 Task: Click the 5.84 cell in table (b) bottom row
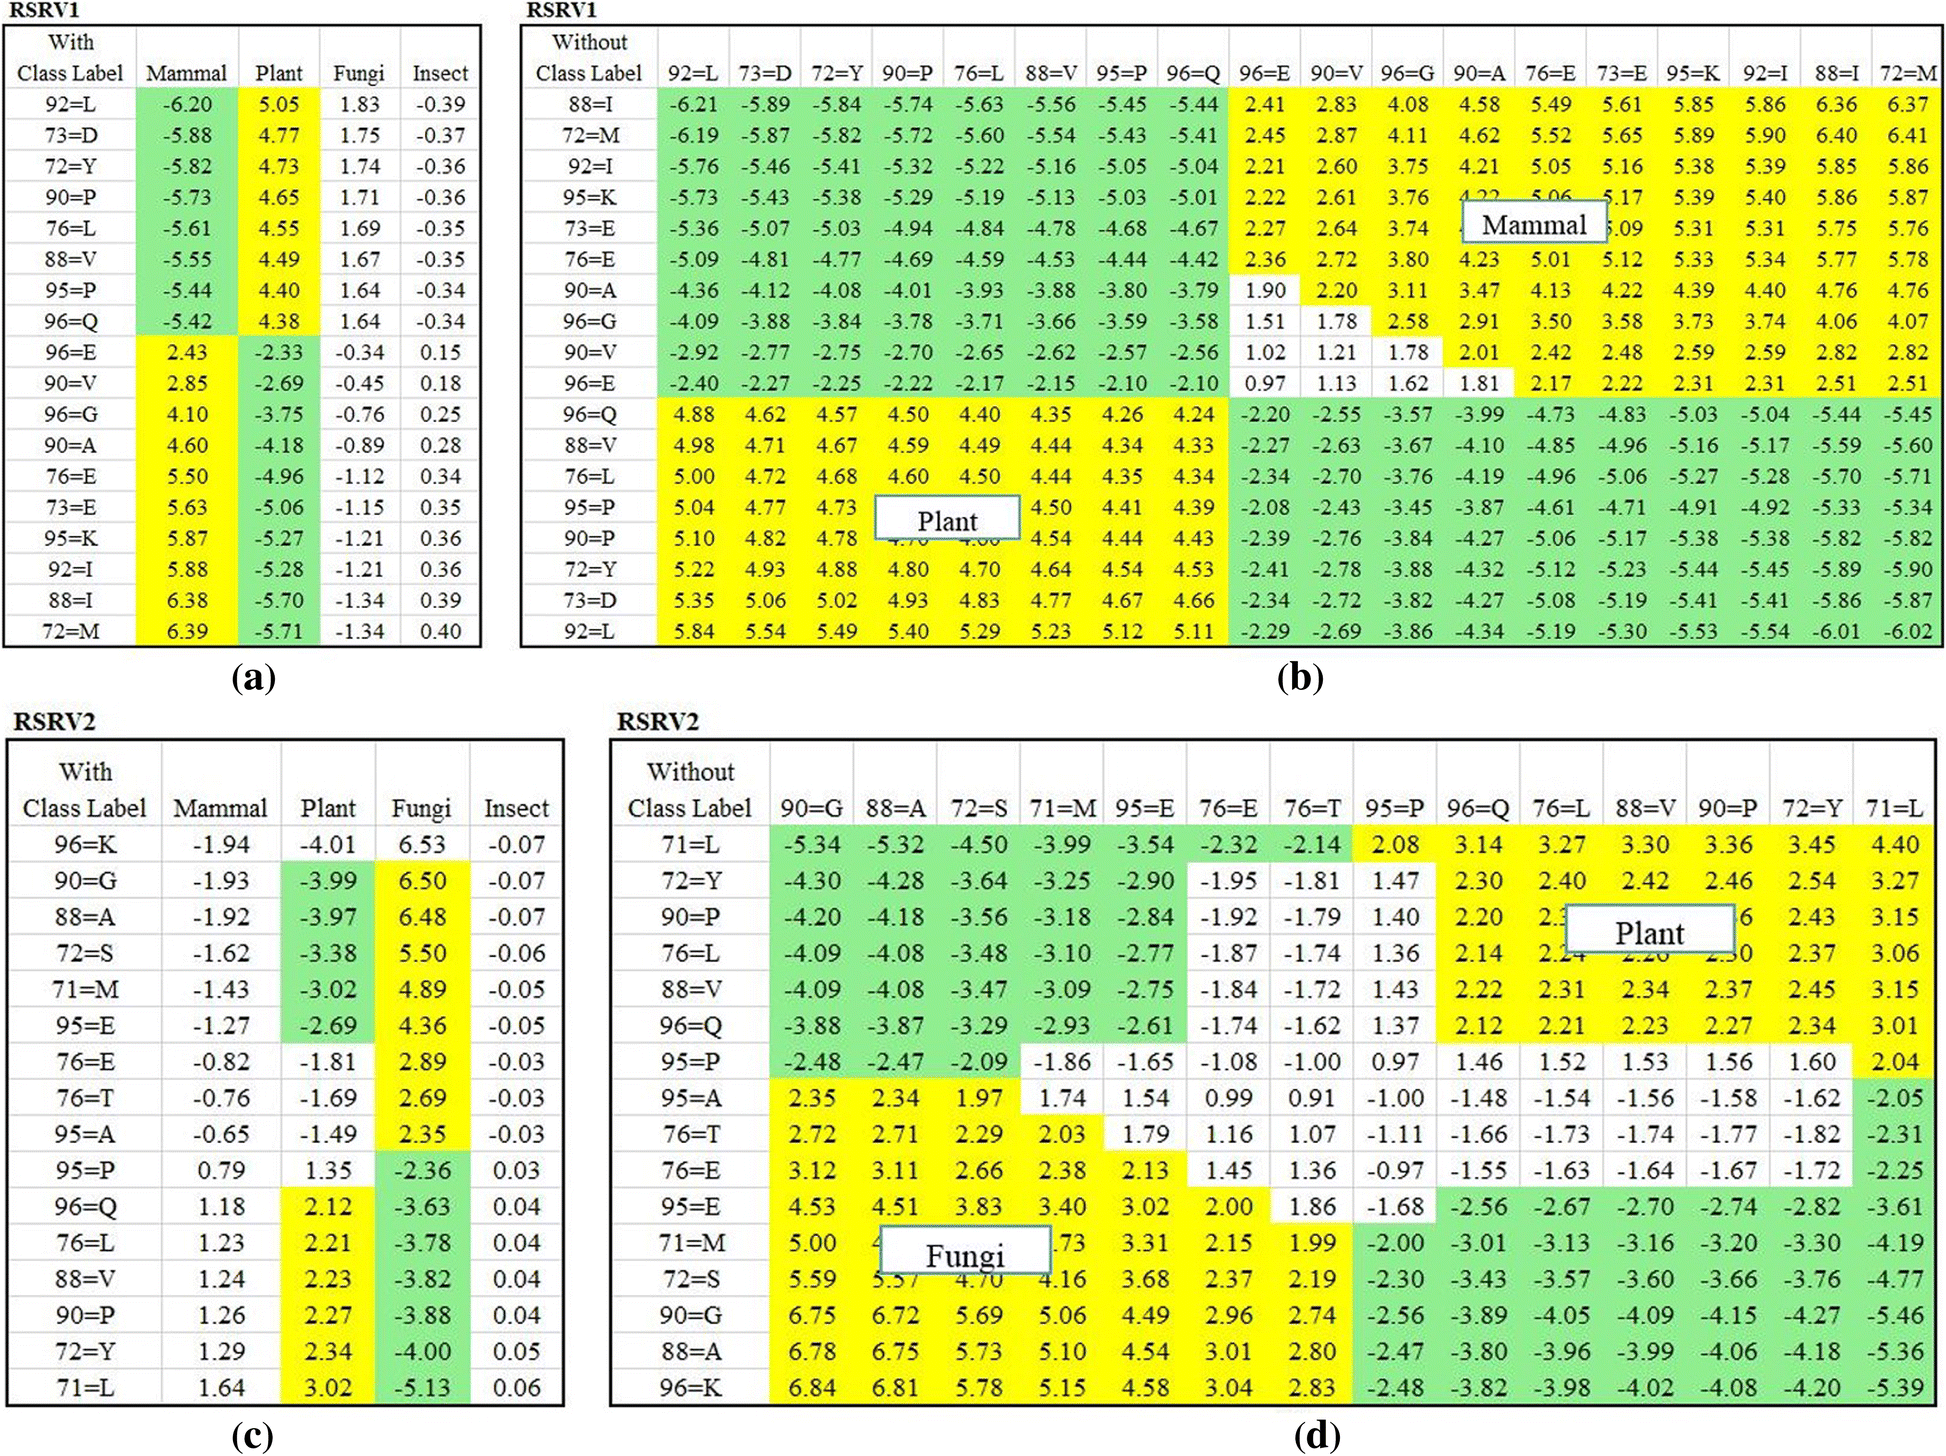[x=693, y=631]
